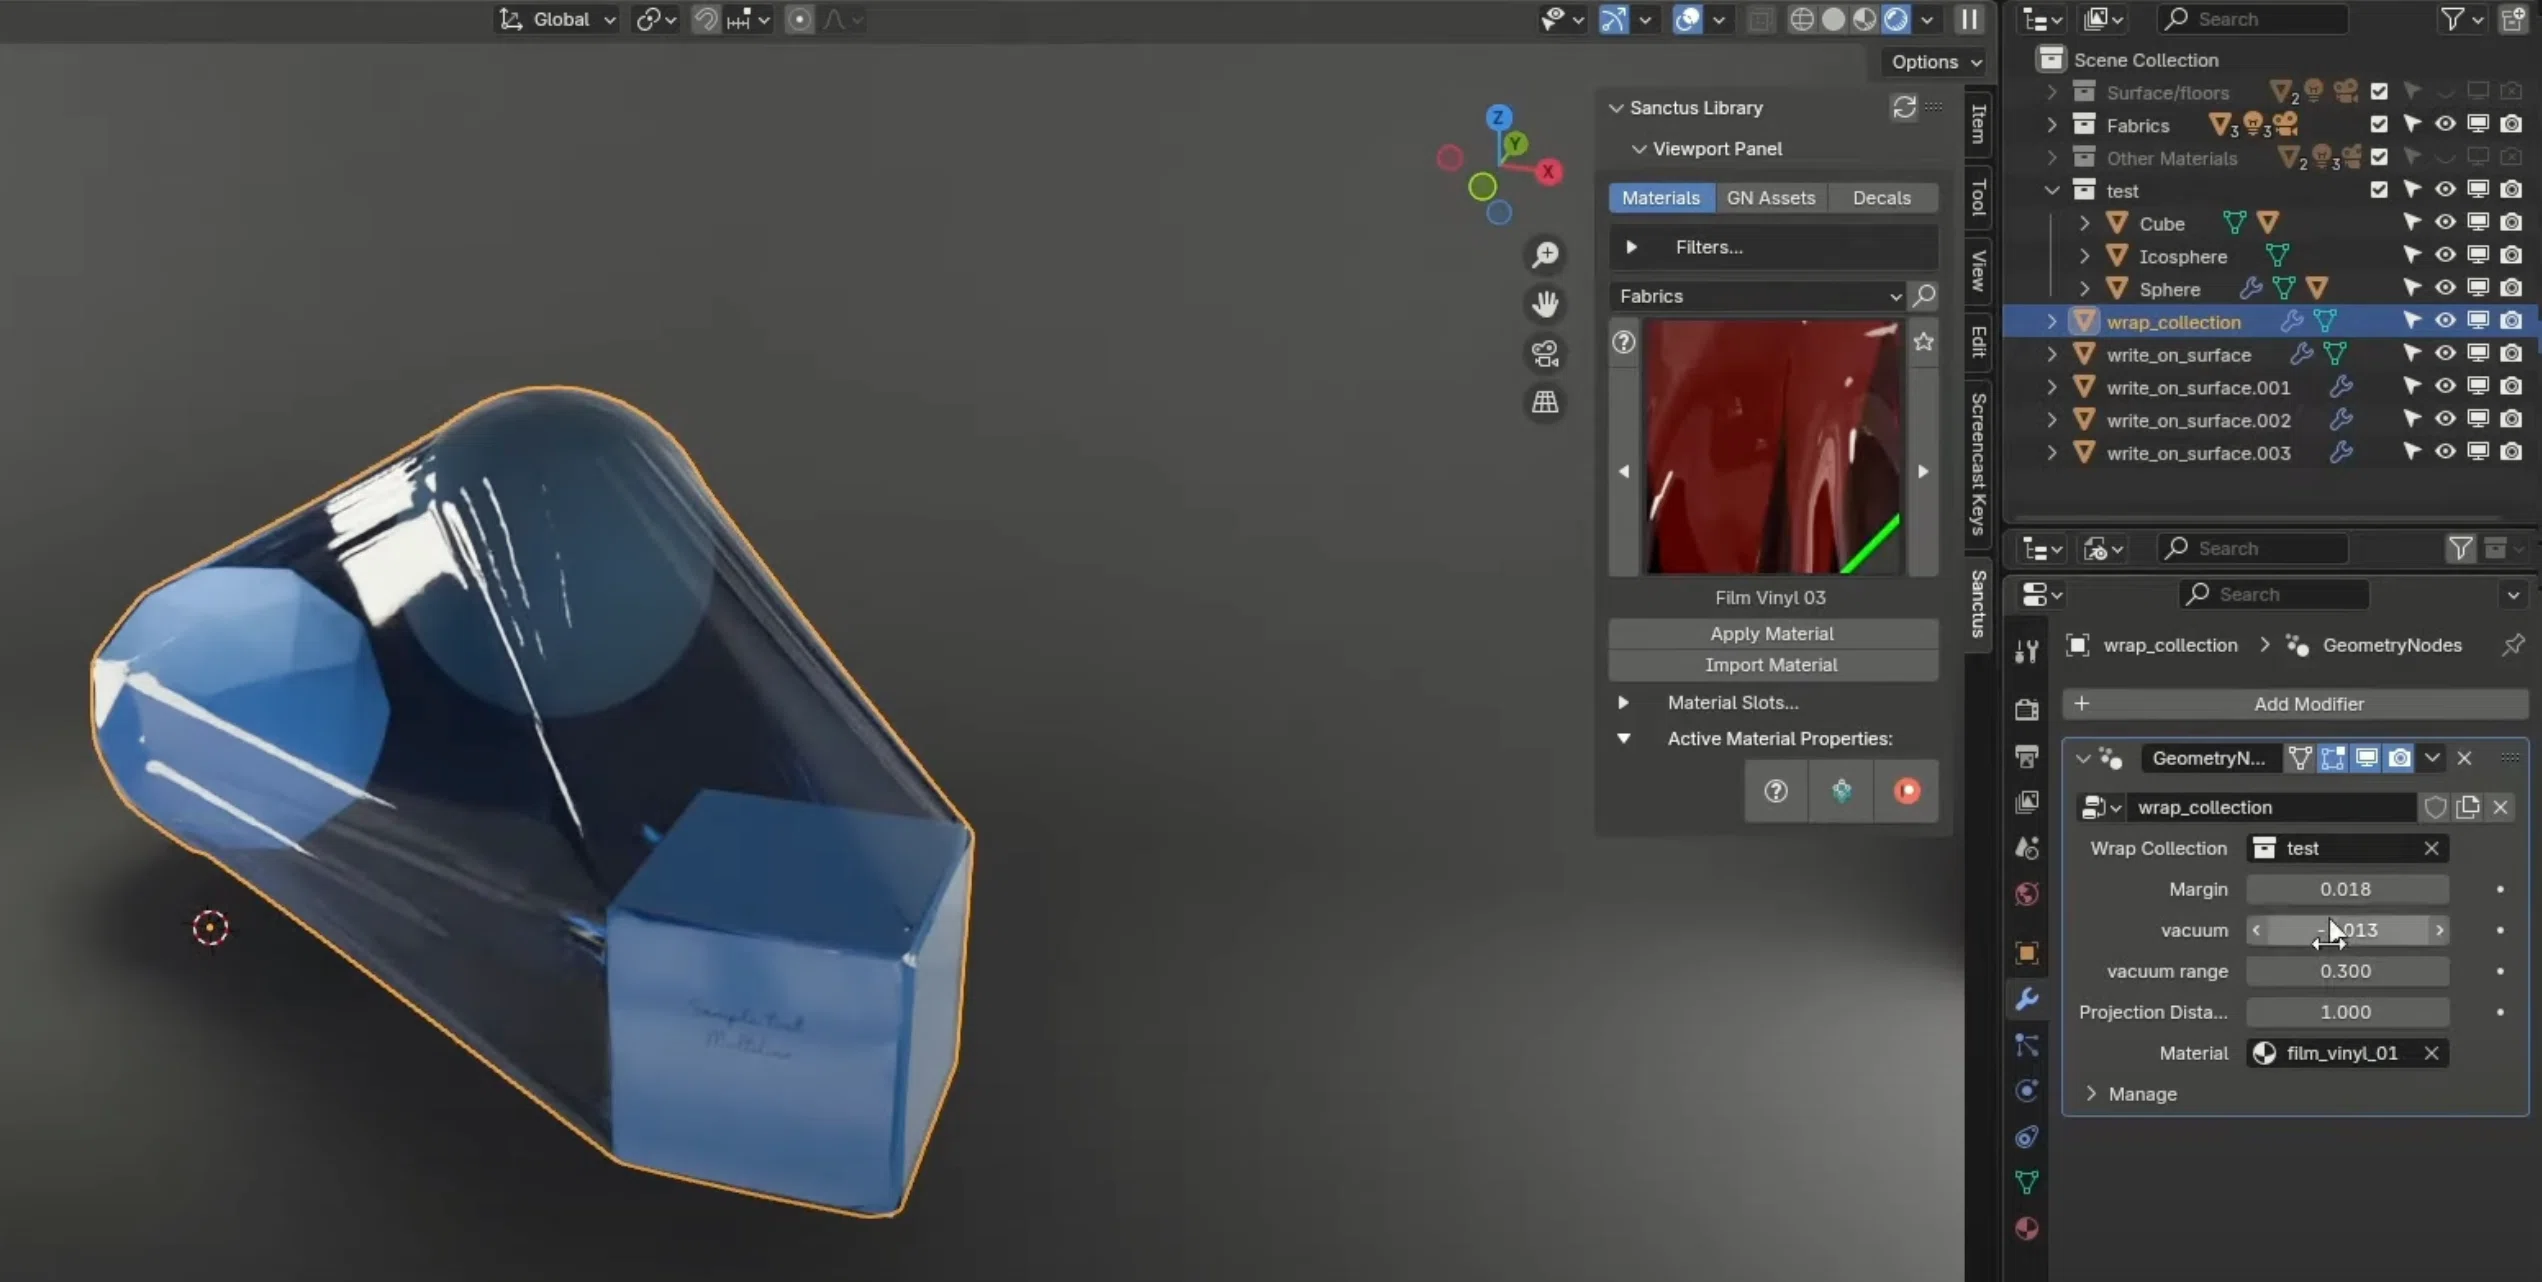Open the Material properties tab sphere icon
Image resolution: width=2542 pixels, height=1282 pixels.
click(2027, 1228)
